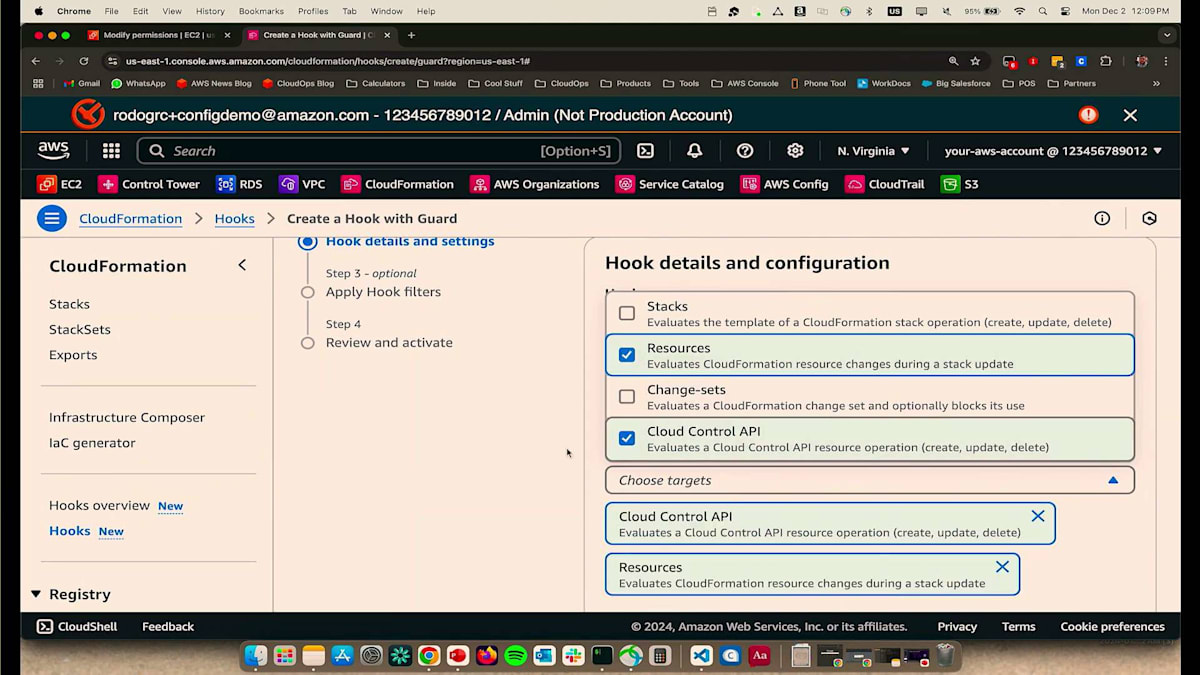Screen dimensions: 1200x675
Task: Select Apply Hook filters step
Action: (383, 292)
